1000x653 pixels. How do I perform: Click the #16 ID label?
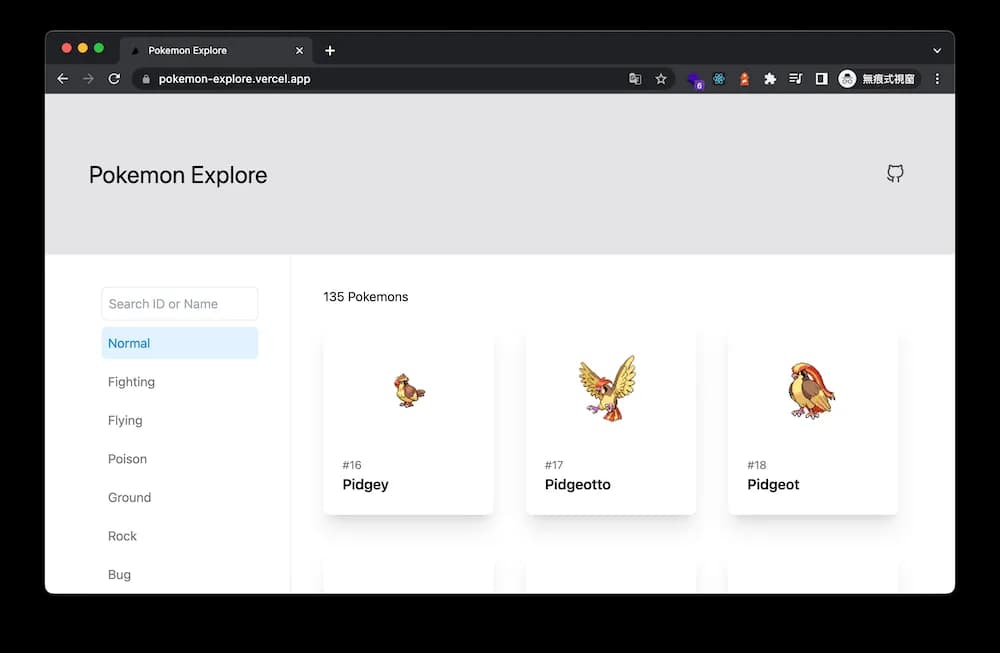tap(352, 465)
